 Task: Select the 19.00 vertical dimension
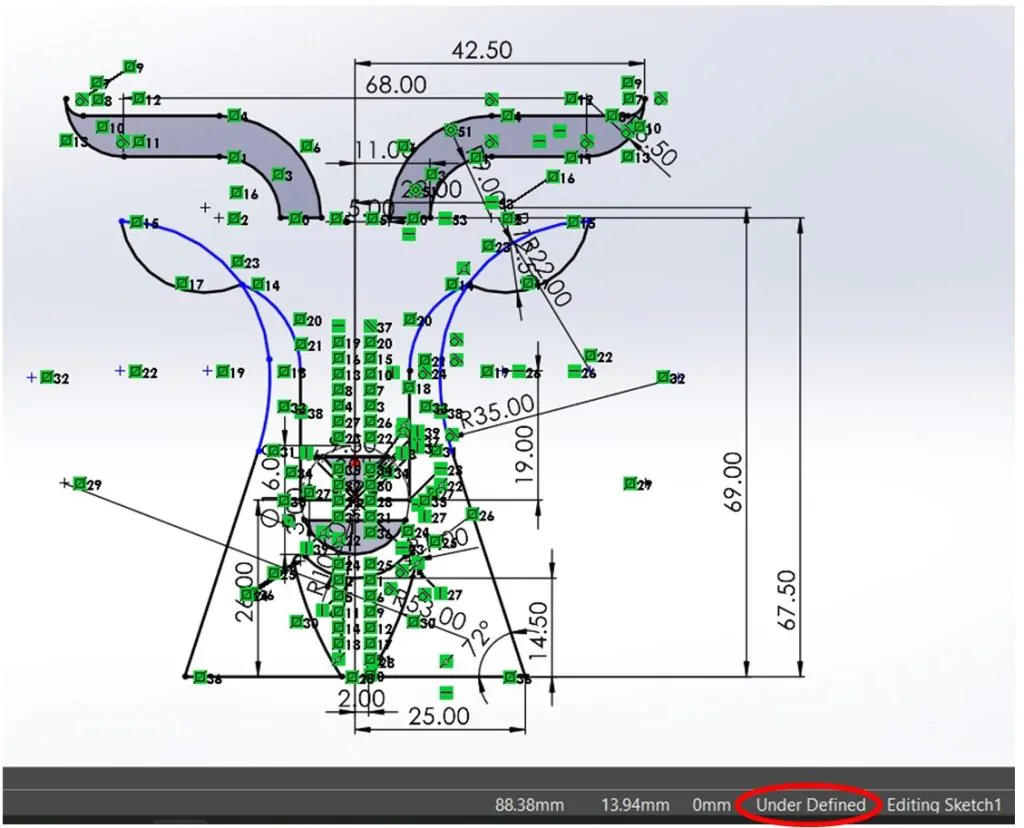click(525, 454)
